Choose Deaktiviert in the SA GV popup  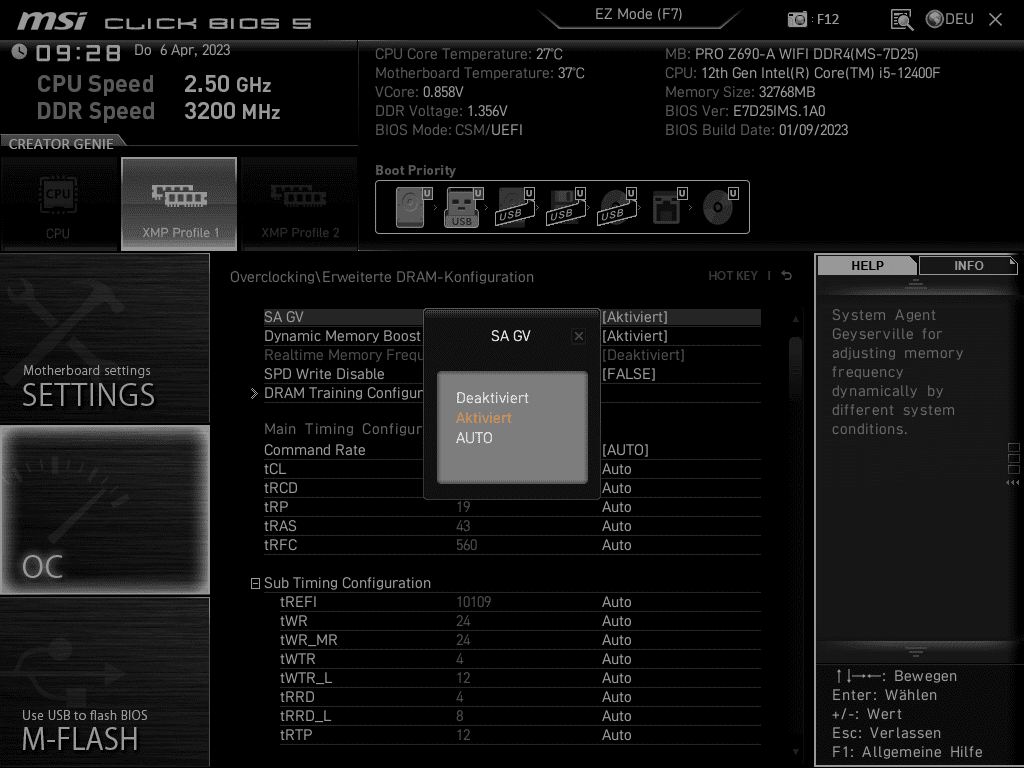[x=492, y=398]
